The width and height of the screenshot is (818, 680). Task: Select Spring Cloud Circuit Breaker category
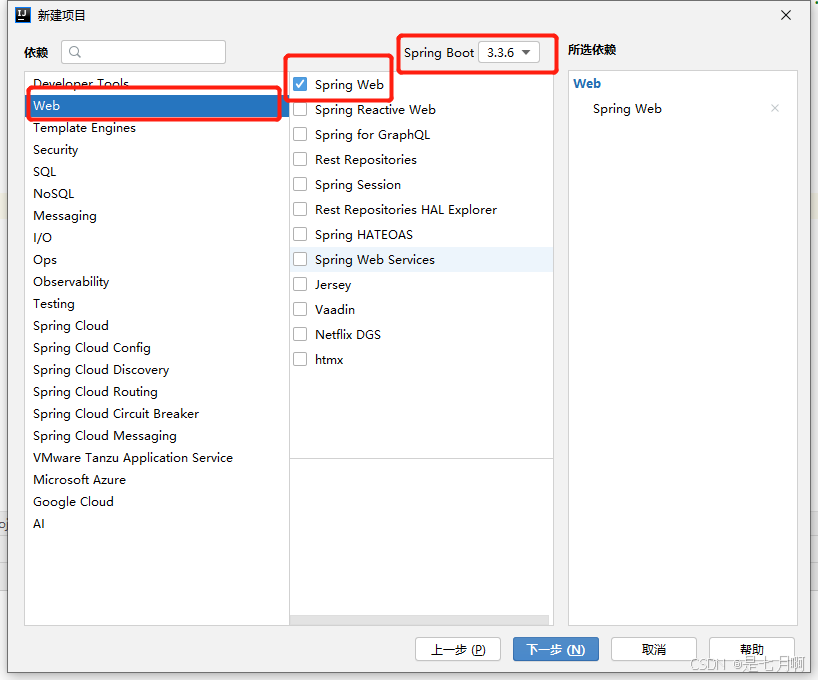tap(157, 413)
